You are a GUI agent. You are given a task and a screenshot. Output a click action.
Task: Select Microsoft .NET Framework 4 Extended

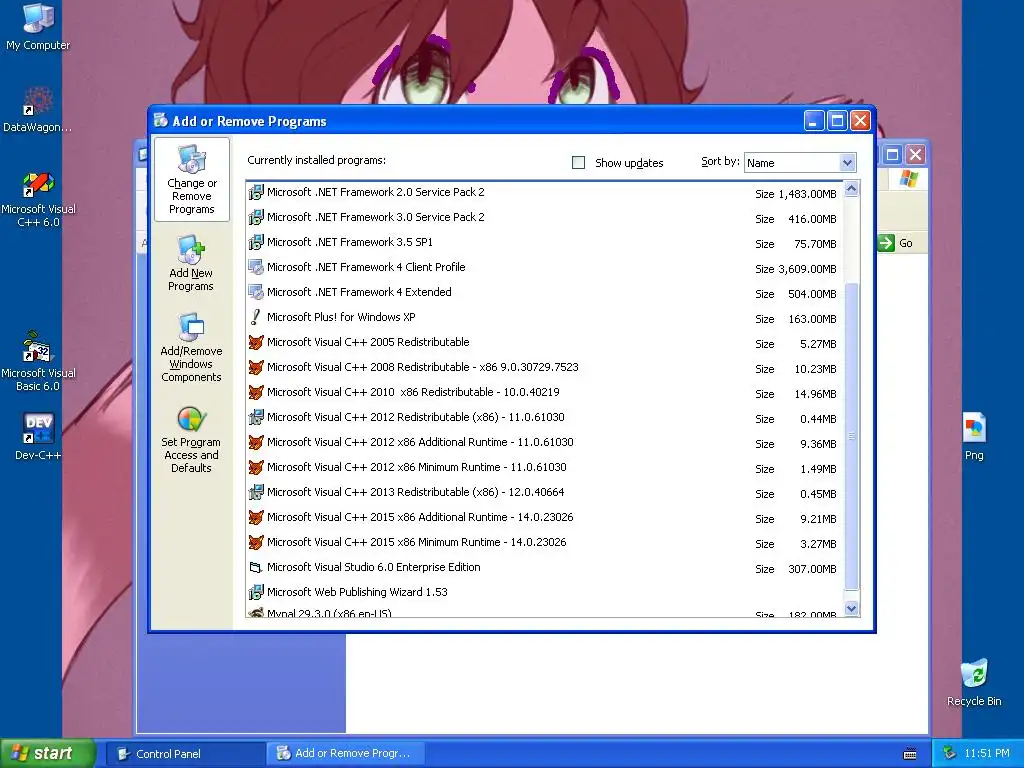tap(545, 293)
